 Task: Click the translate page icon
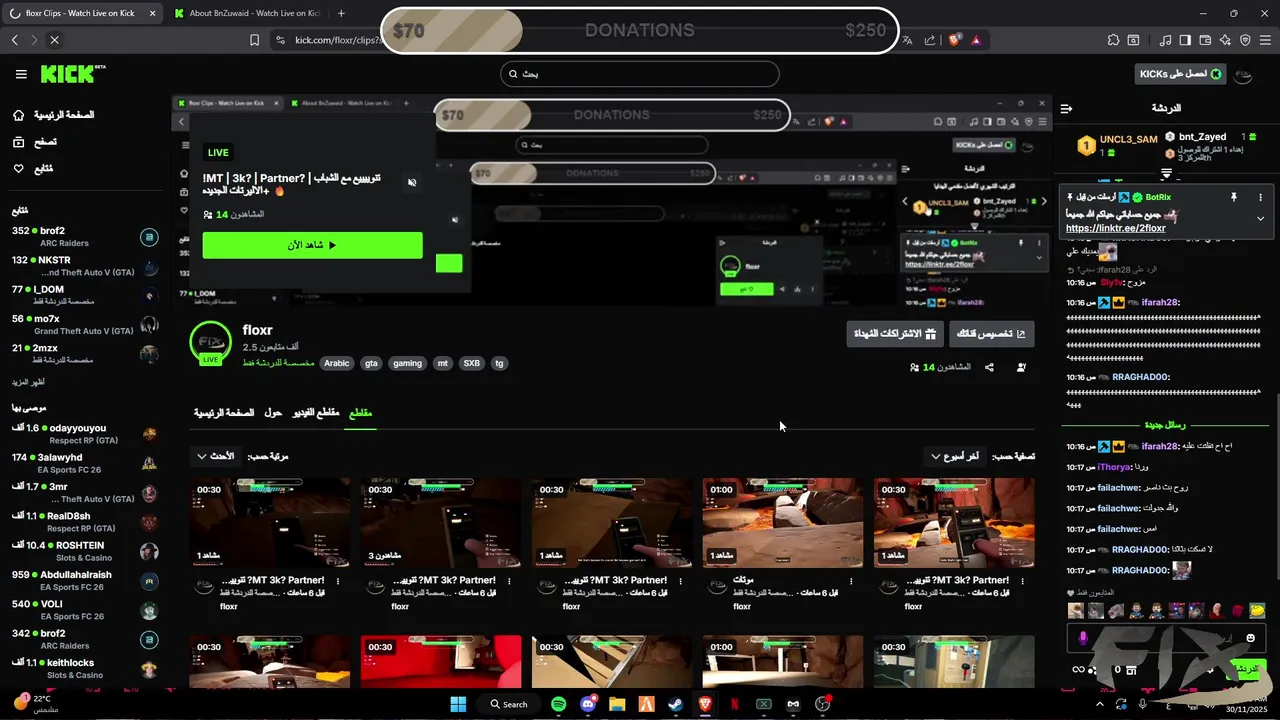(x=907, y=40)
